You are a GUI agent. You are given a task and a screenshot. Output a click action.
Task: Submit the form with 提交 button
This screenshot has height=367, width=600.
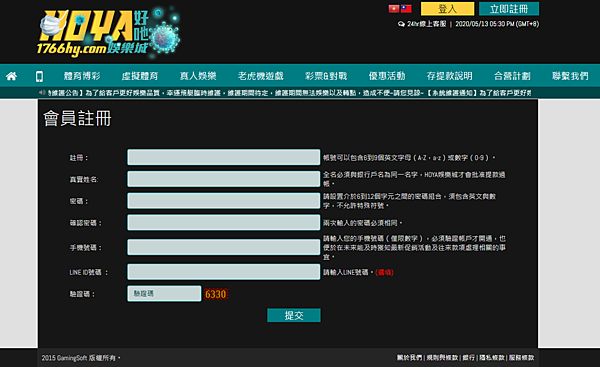pyautogui.click(x=294, y=315)
